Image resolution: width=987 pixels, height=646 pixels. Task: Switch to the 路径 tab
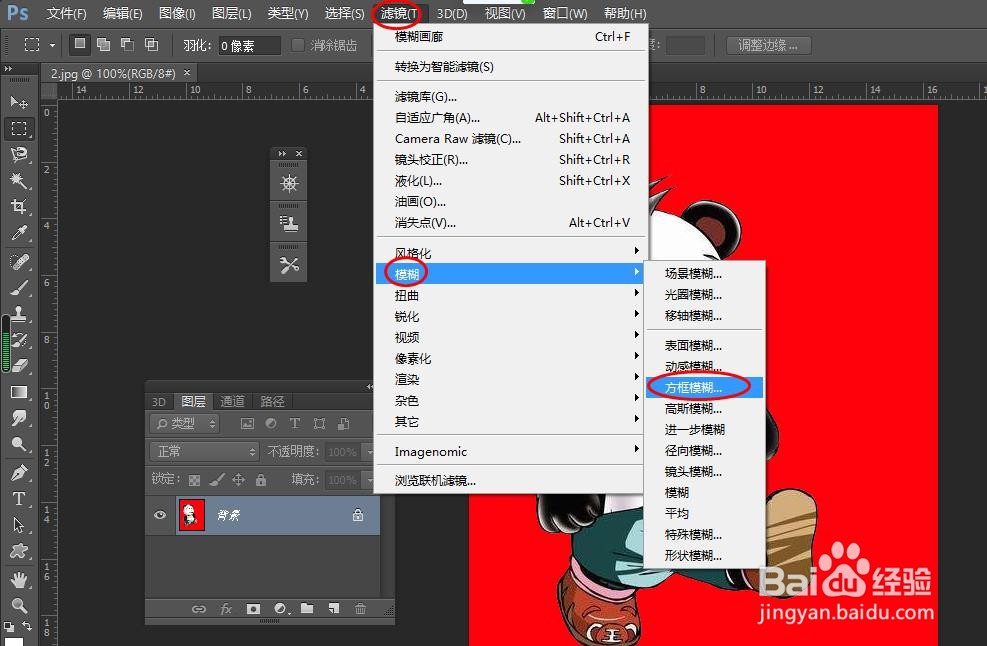272,401
